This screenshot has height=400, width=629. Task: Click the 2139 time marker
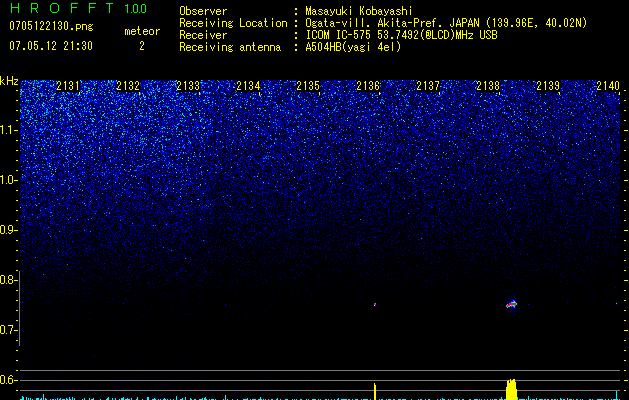(x=548, y=86)
